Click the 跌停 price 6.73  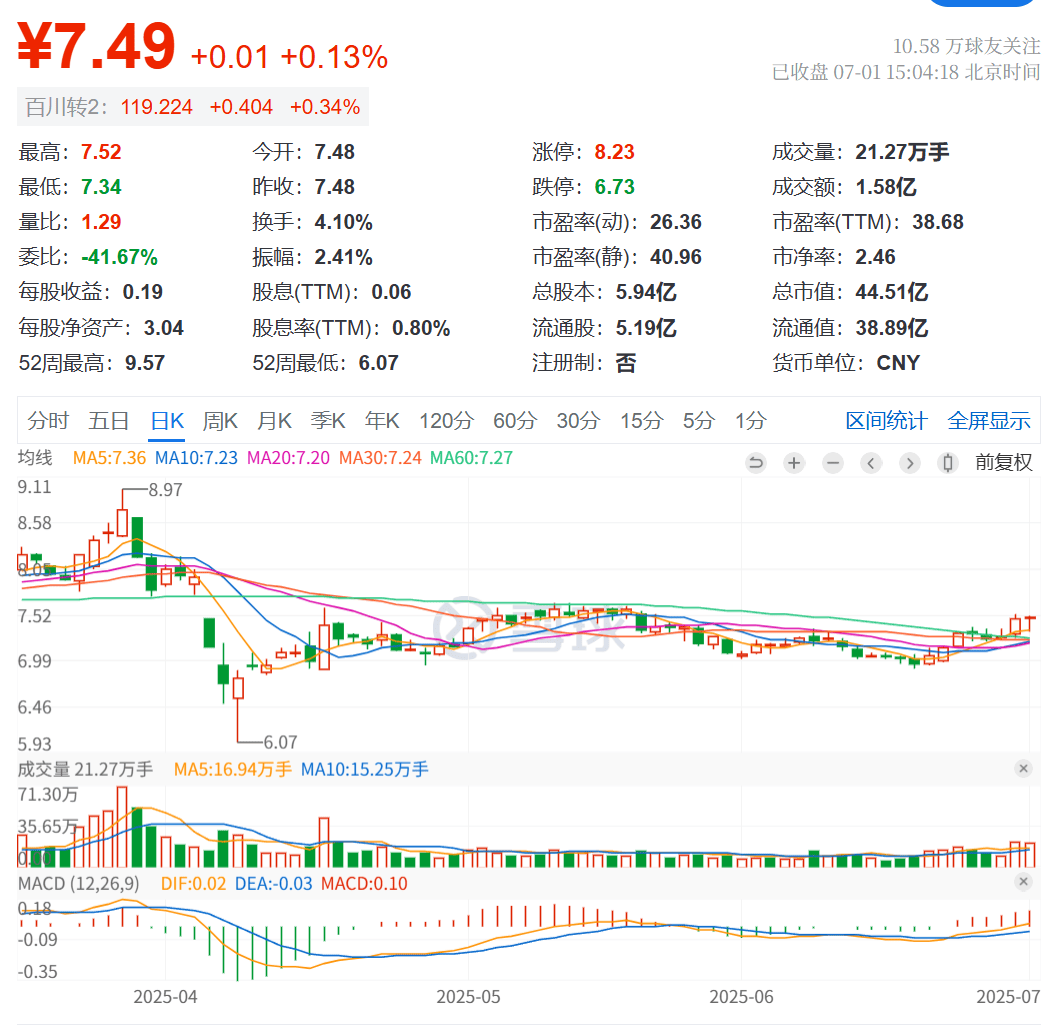[x=615, y=187]
